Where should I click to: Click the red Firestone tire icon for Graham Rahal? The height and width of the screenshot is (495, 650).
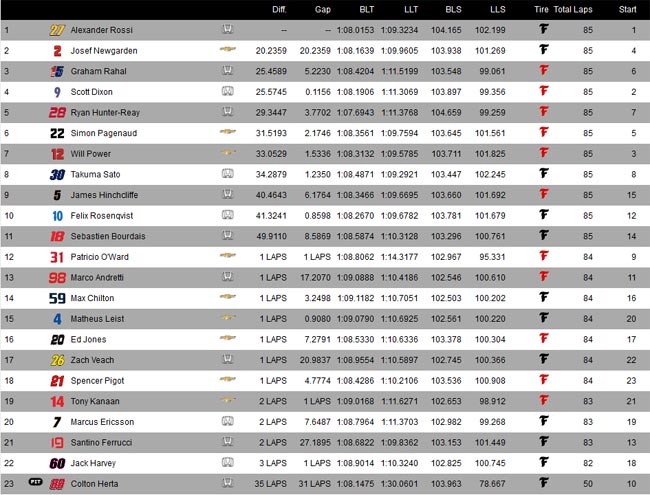pyautogui.click(x=544, y=70)
